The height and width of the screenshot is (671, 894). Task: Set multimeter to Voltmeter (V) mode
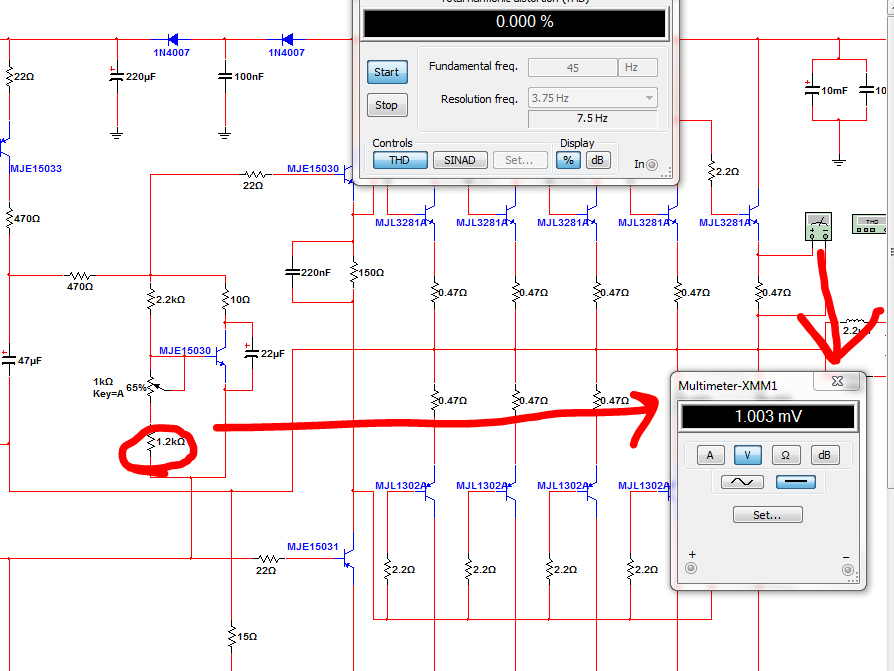click(747, 455)
